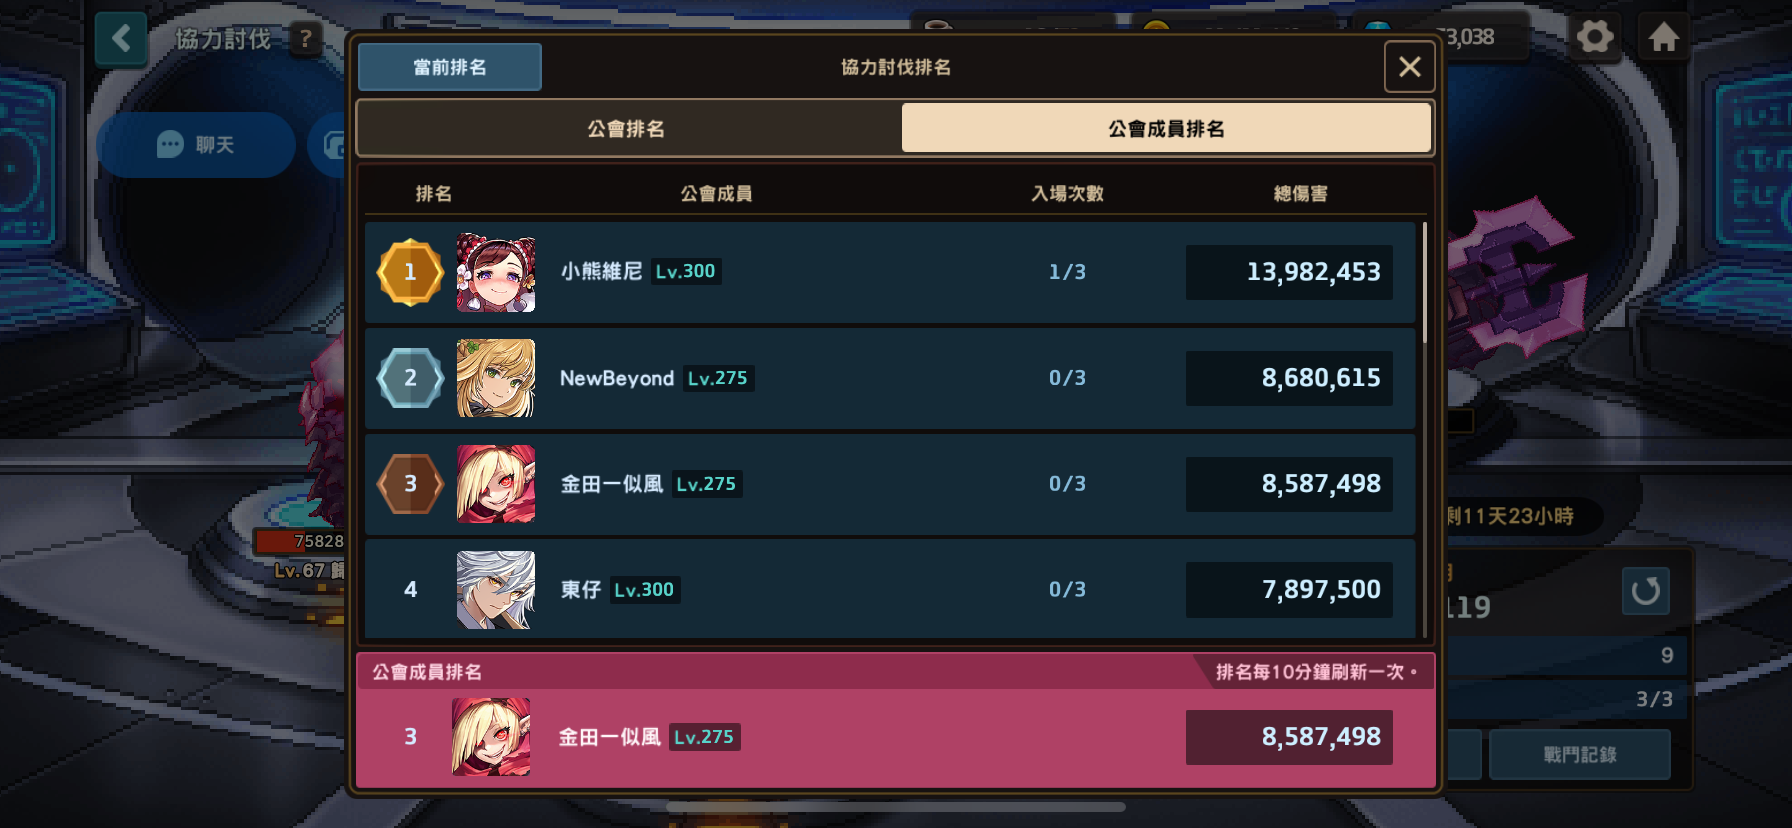Switch to 公會排名 tab

point(628,129)
